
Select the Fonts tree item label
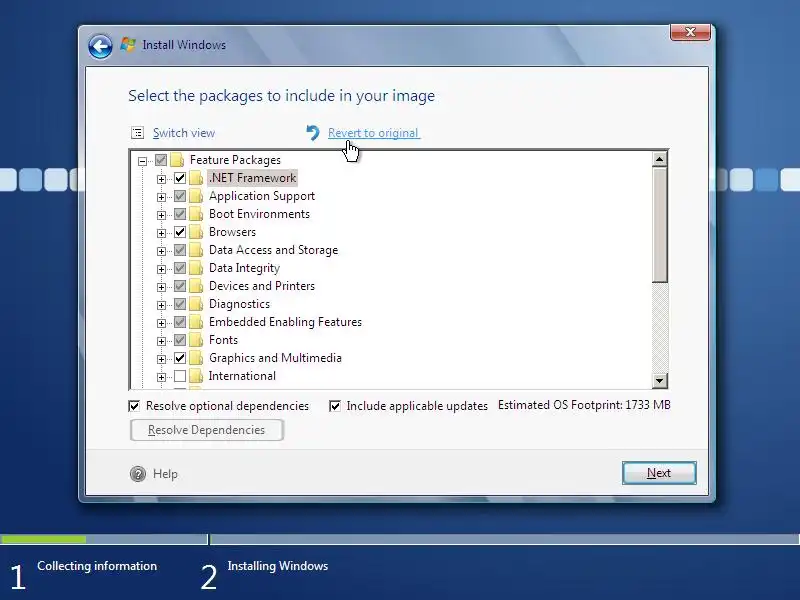click(x=223, y=340)
